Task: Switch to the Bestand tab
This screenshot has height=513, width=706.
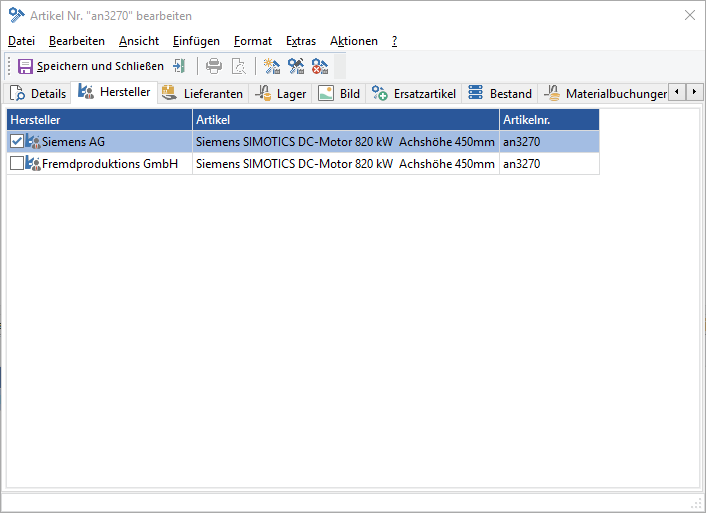Action: (x=500, y=93)
